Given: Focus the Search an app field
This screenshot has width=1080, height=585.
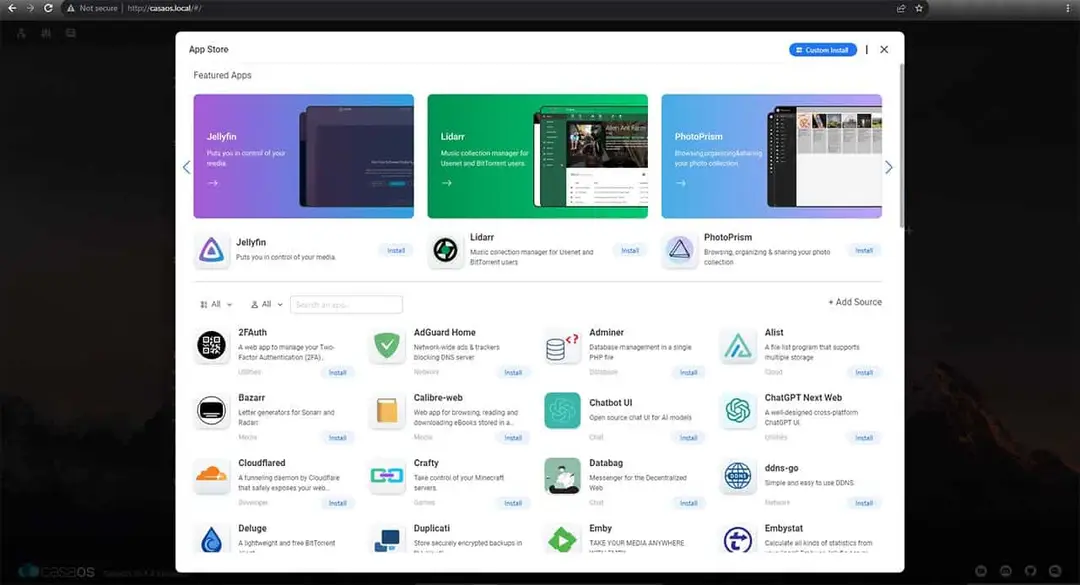Looking at the screenshot, I should click(x=346, y=305).
